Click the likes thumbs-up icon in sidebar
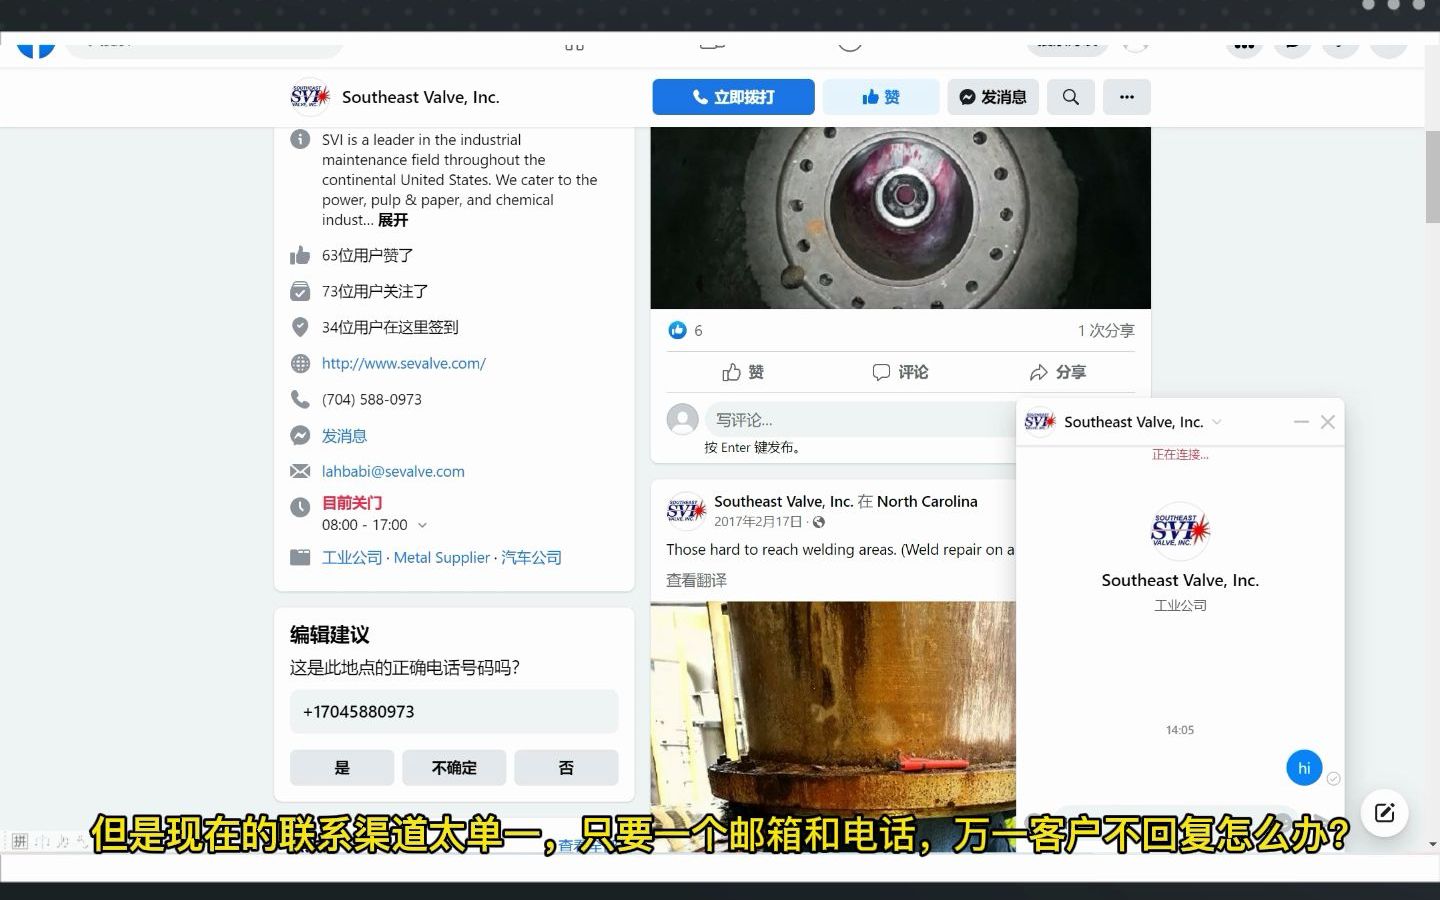This screenshot has height=900, width=1440. (300, 255)
